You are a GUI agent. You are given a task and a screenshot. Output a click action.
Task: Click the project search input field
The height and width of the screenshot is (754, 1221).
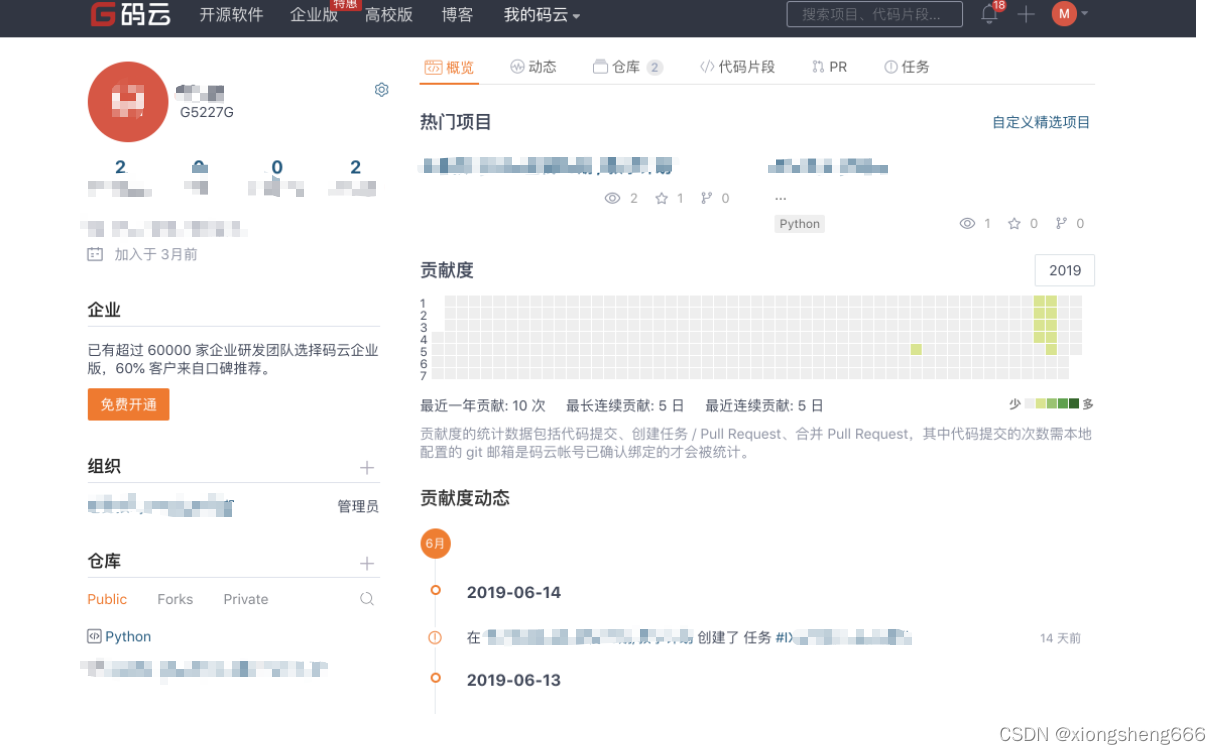(x=874, y=14)
